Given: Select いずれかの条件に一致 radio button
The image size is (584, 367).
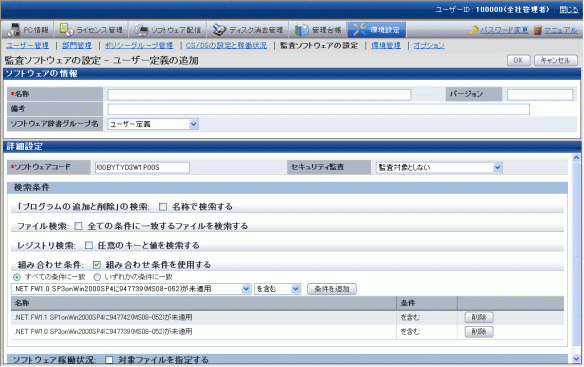Looking at the screenshot, I should pos(97,277).
